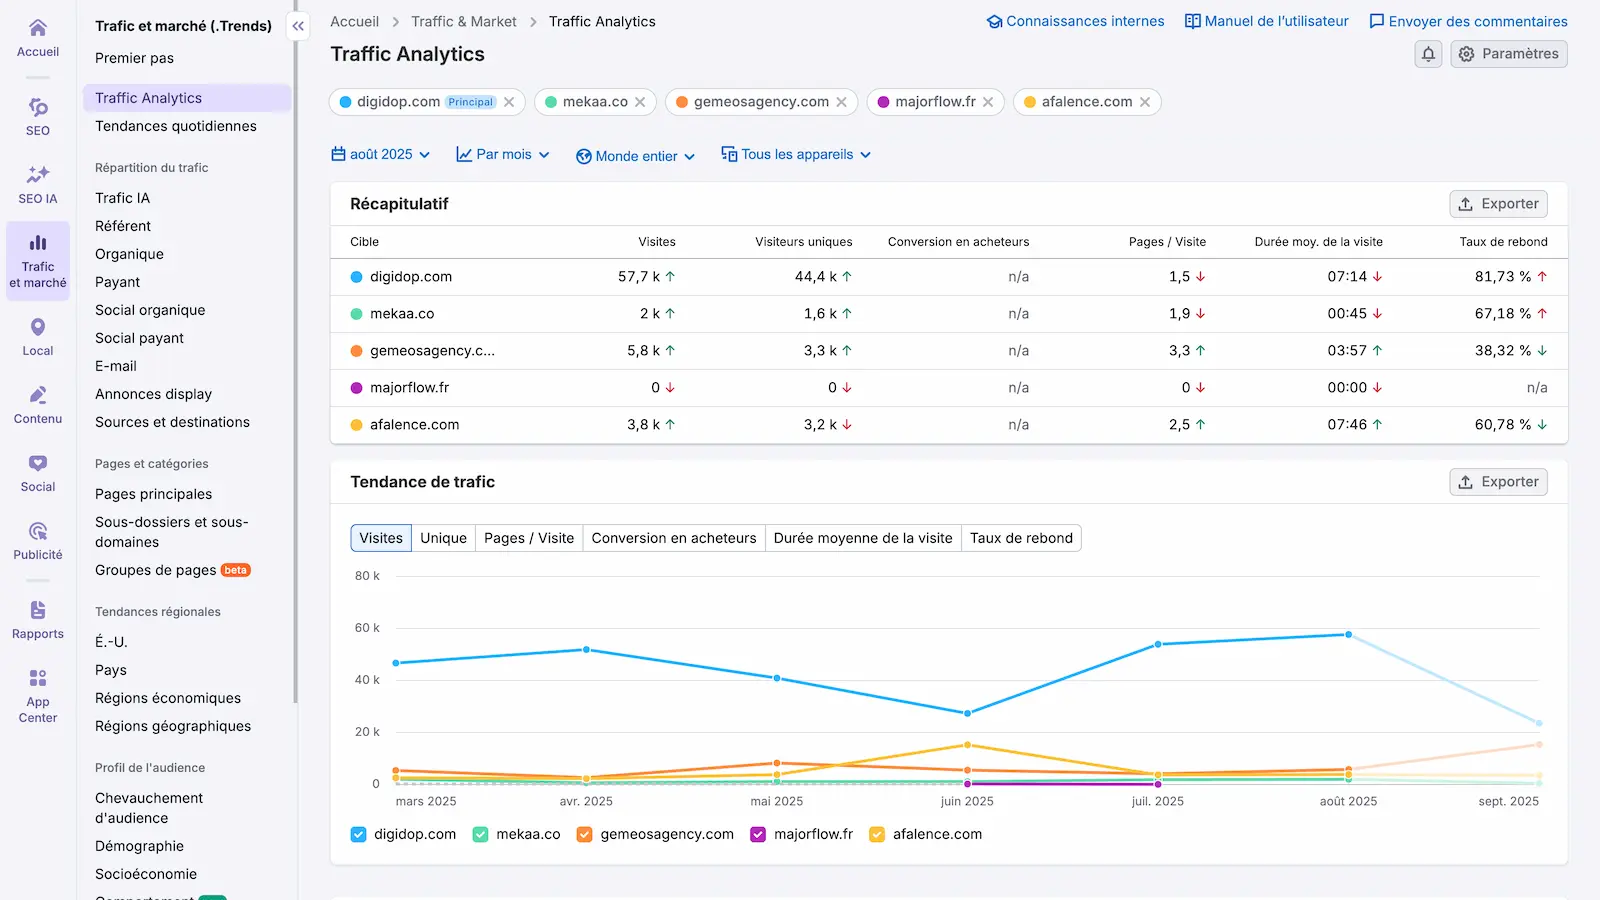Open Accueil home icon in sidebar

point(38,28)
